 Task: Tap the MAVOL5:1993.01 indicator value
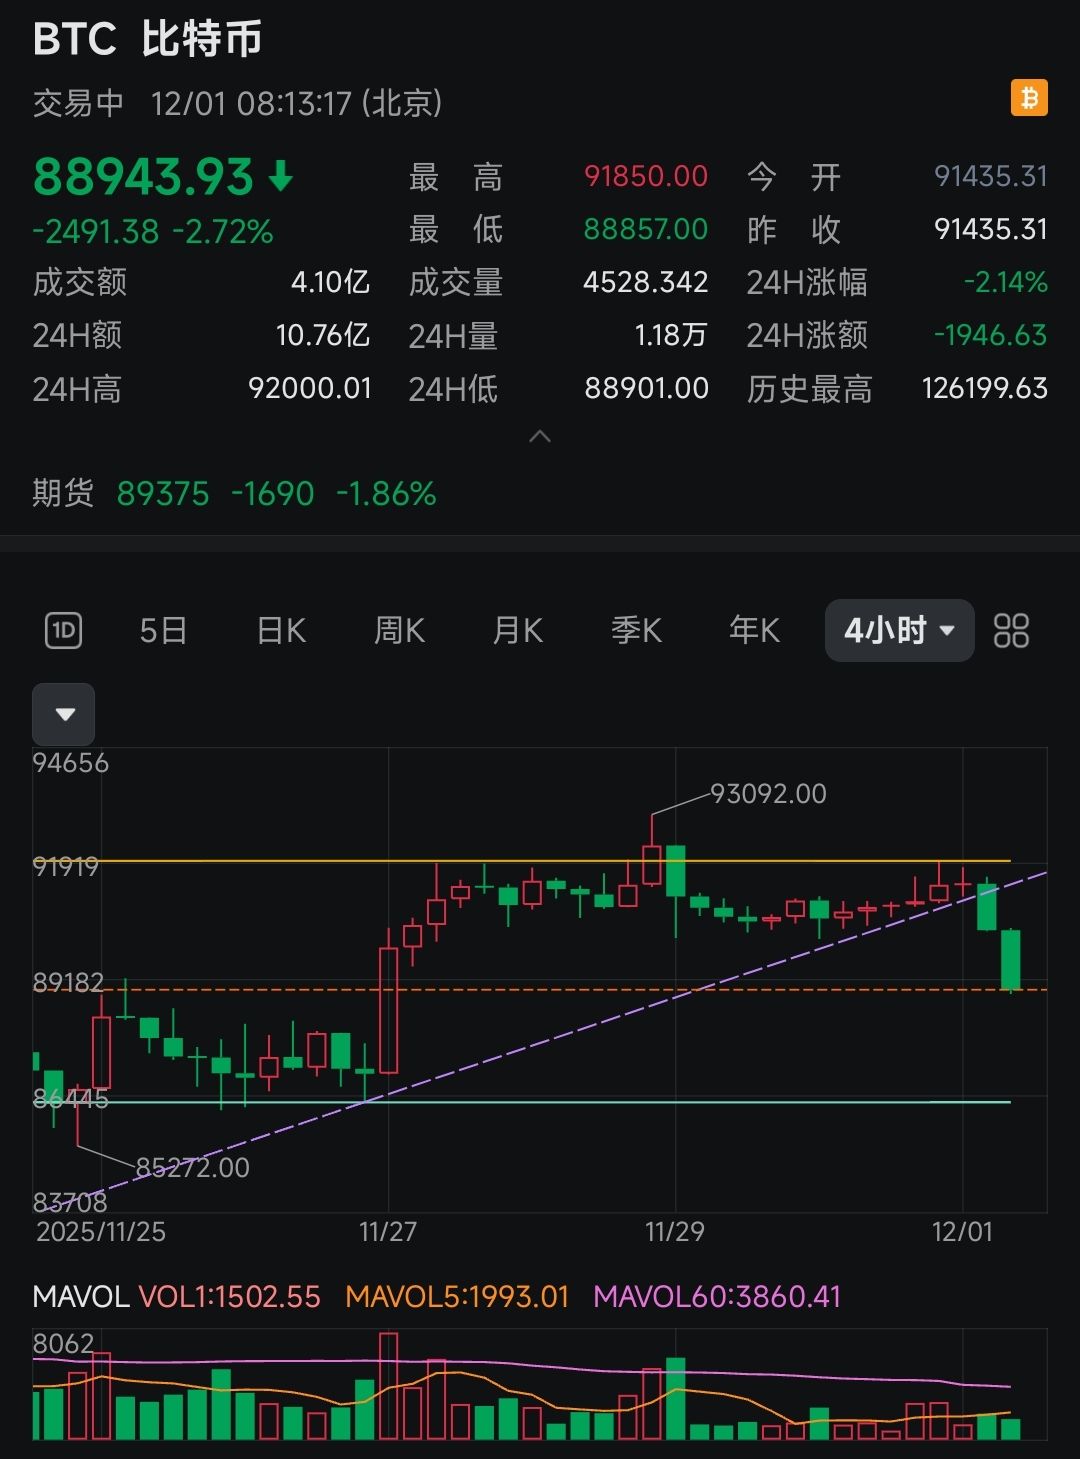457,1297
